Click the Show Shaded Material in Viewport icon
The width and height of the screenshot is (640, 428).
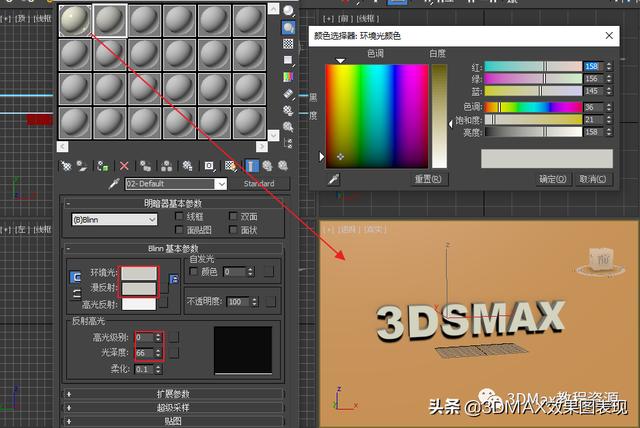230,165
